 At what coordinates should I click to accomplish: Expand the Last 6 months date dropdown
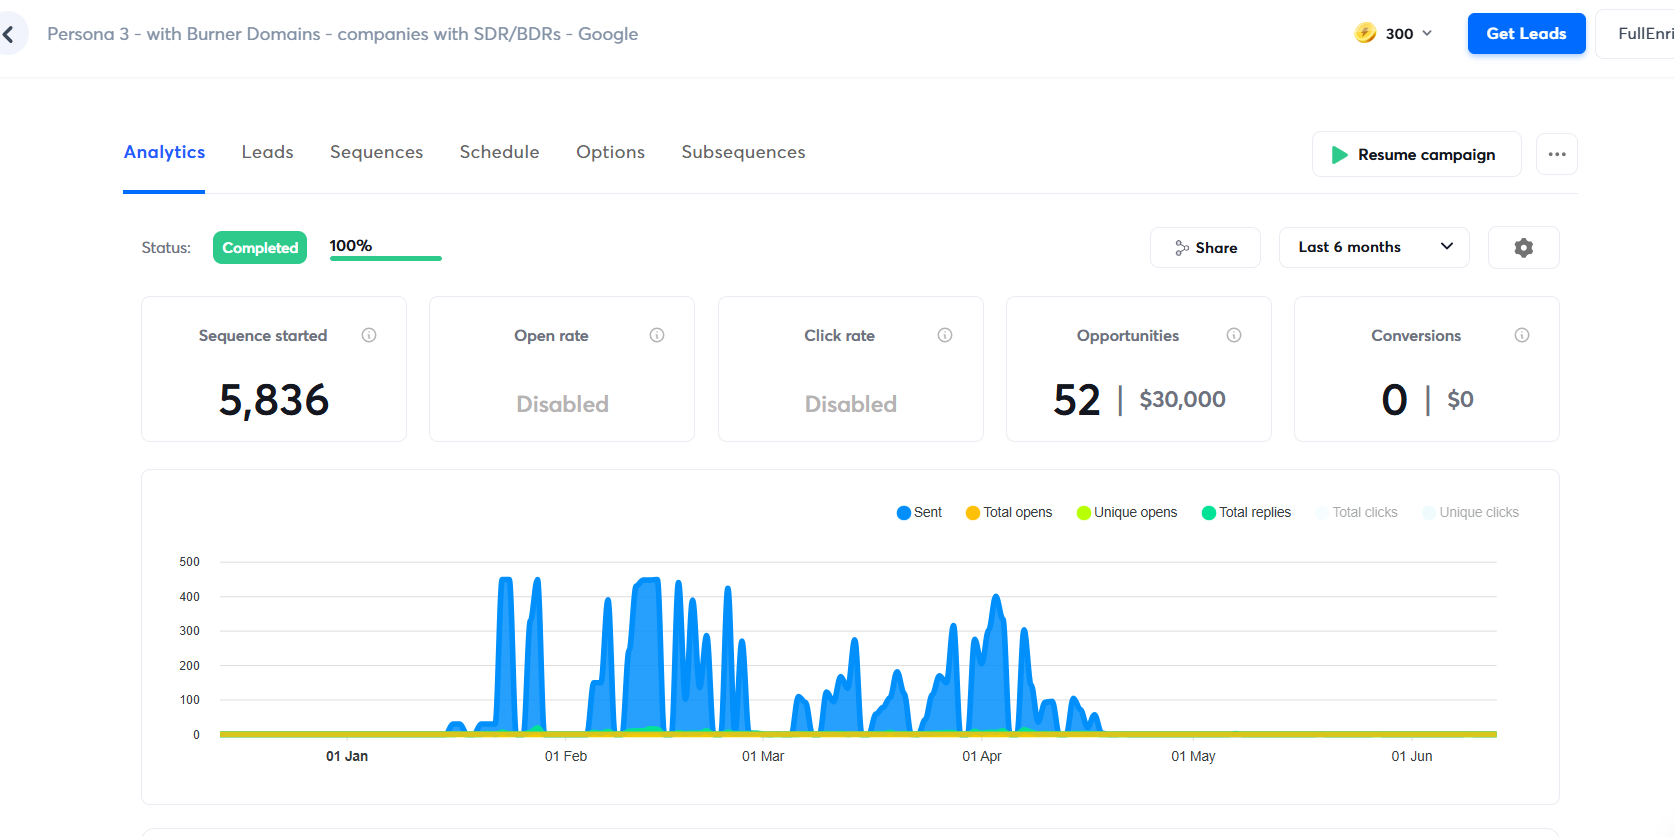coord(1373,248)
